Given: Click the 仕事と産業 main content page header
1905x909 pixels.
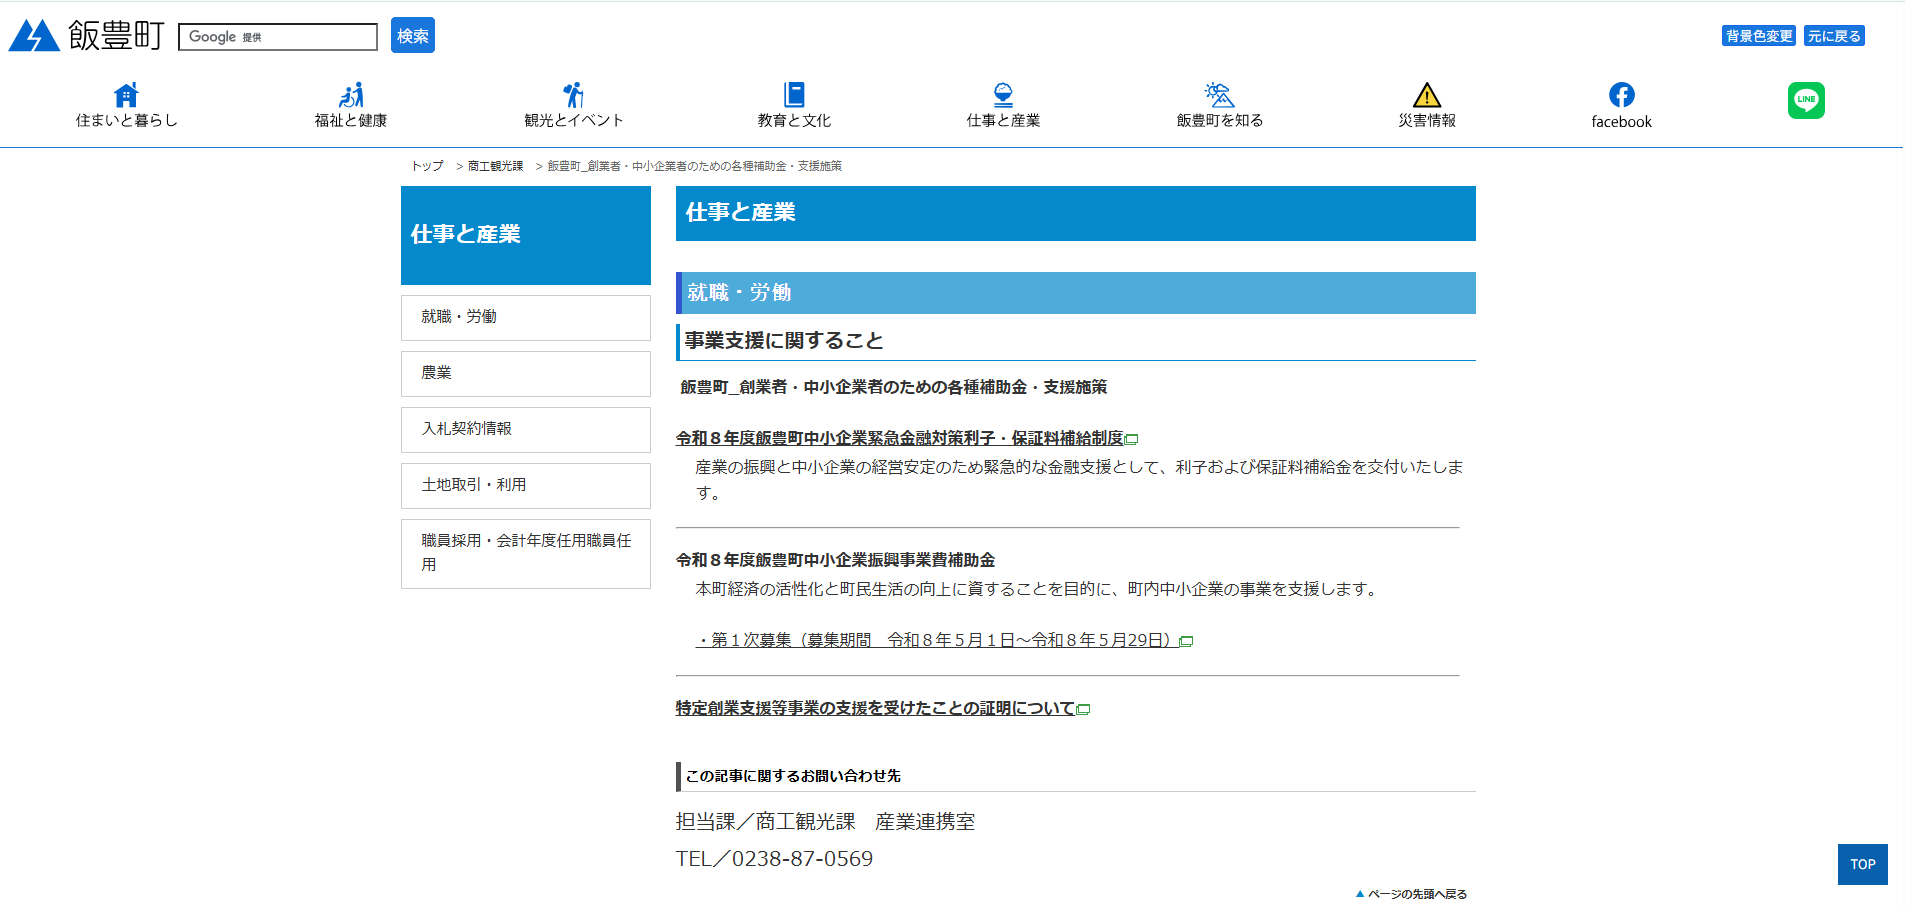Looking at the screenshot, I should click(1076, 213).
